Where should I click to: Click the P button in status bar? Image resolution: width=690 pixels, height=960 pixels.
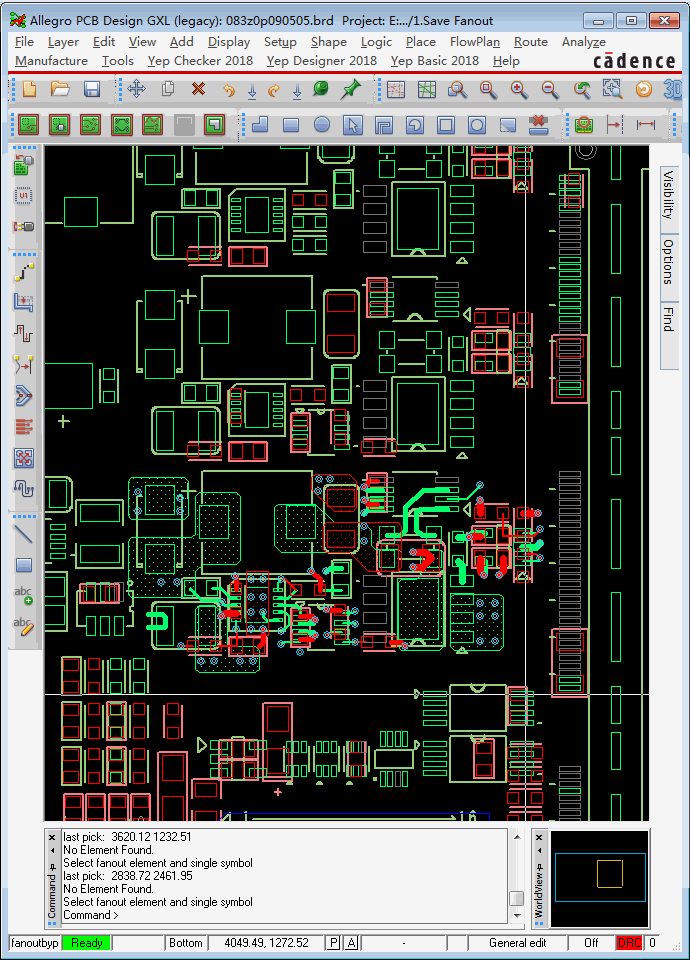tap(334, 943)
